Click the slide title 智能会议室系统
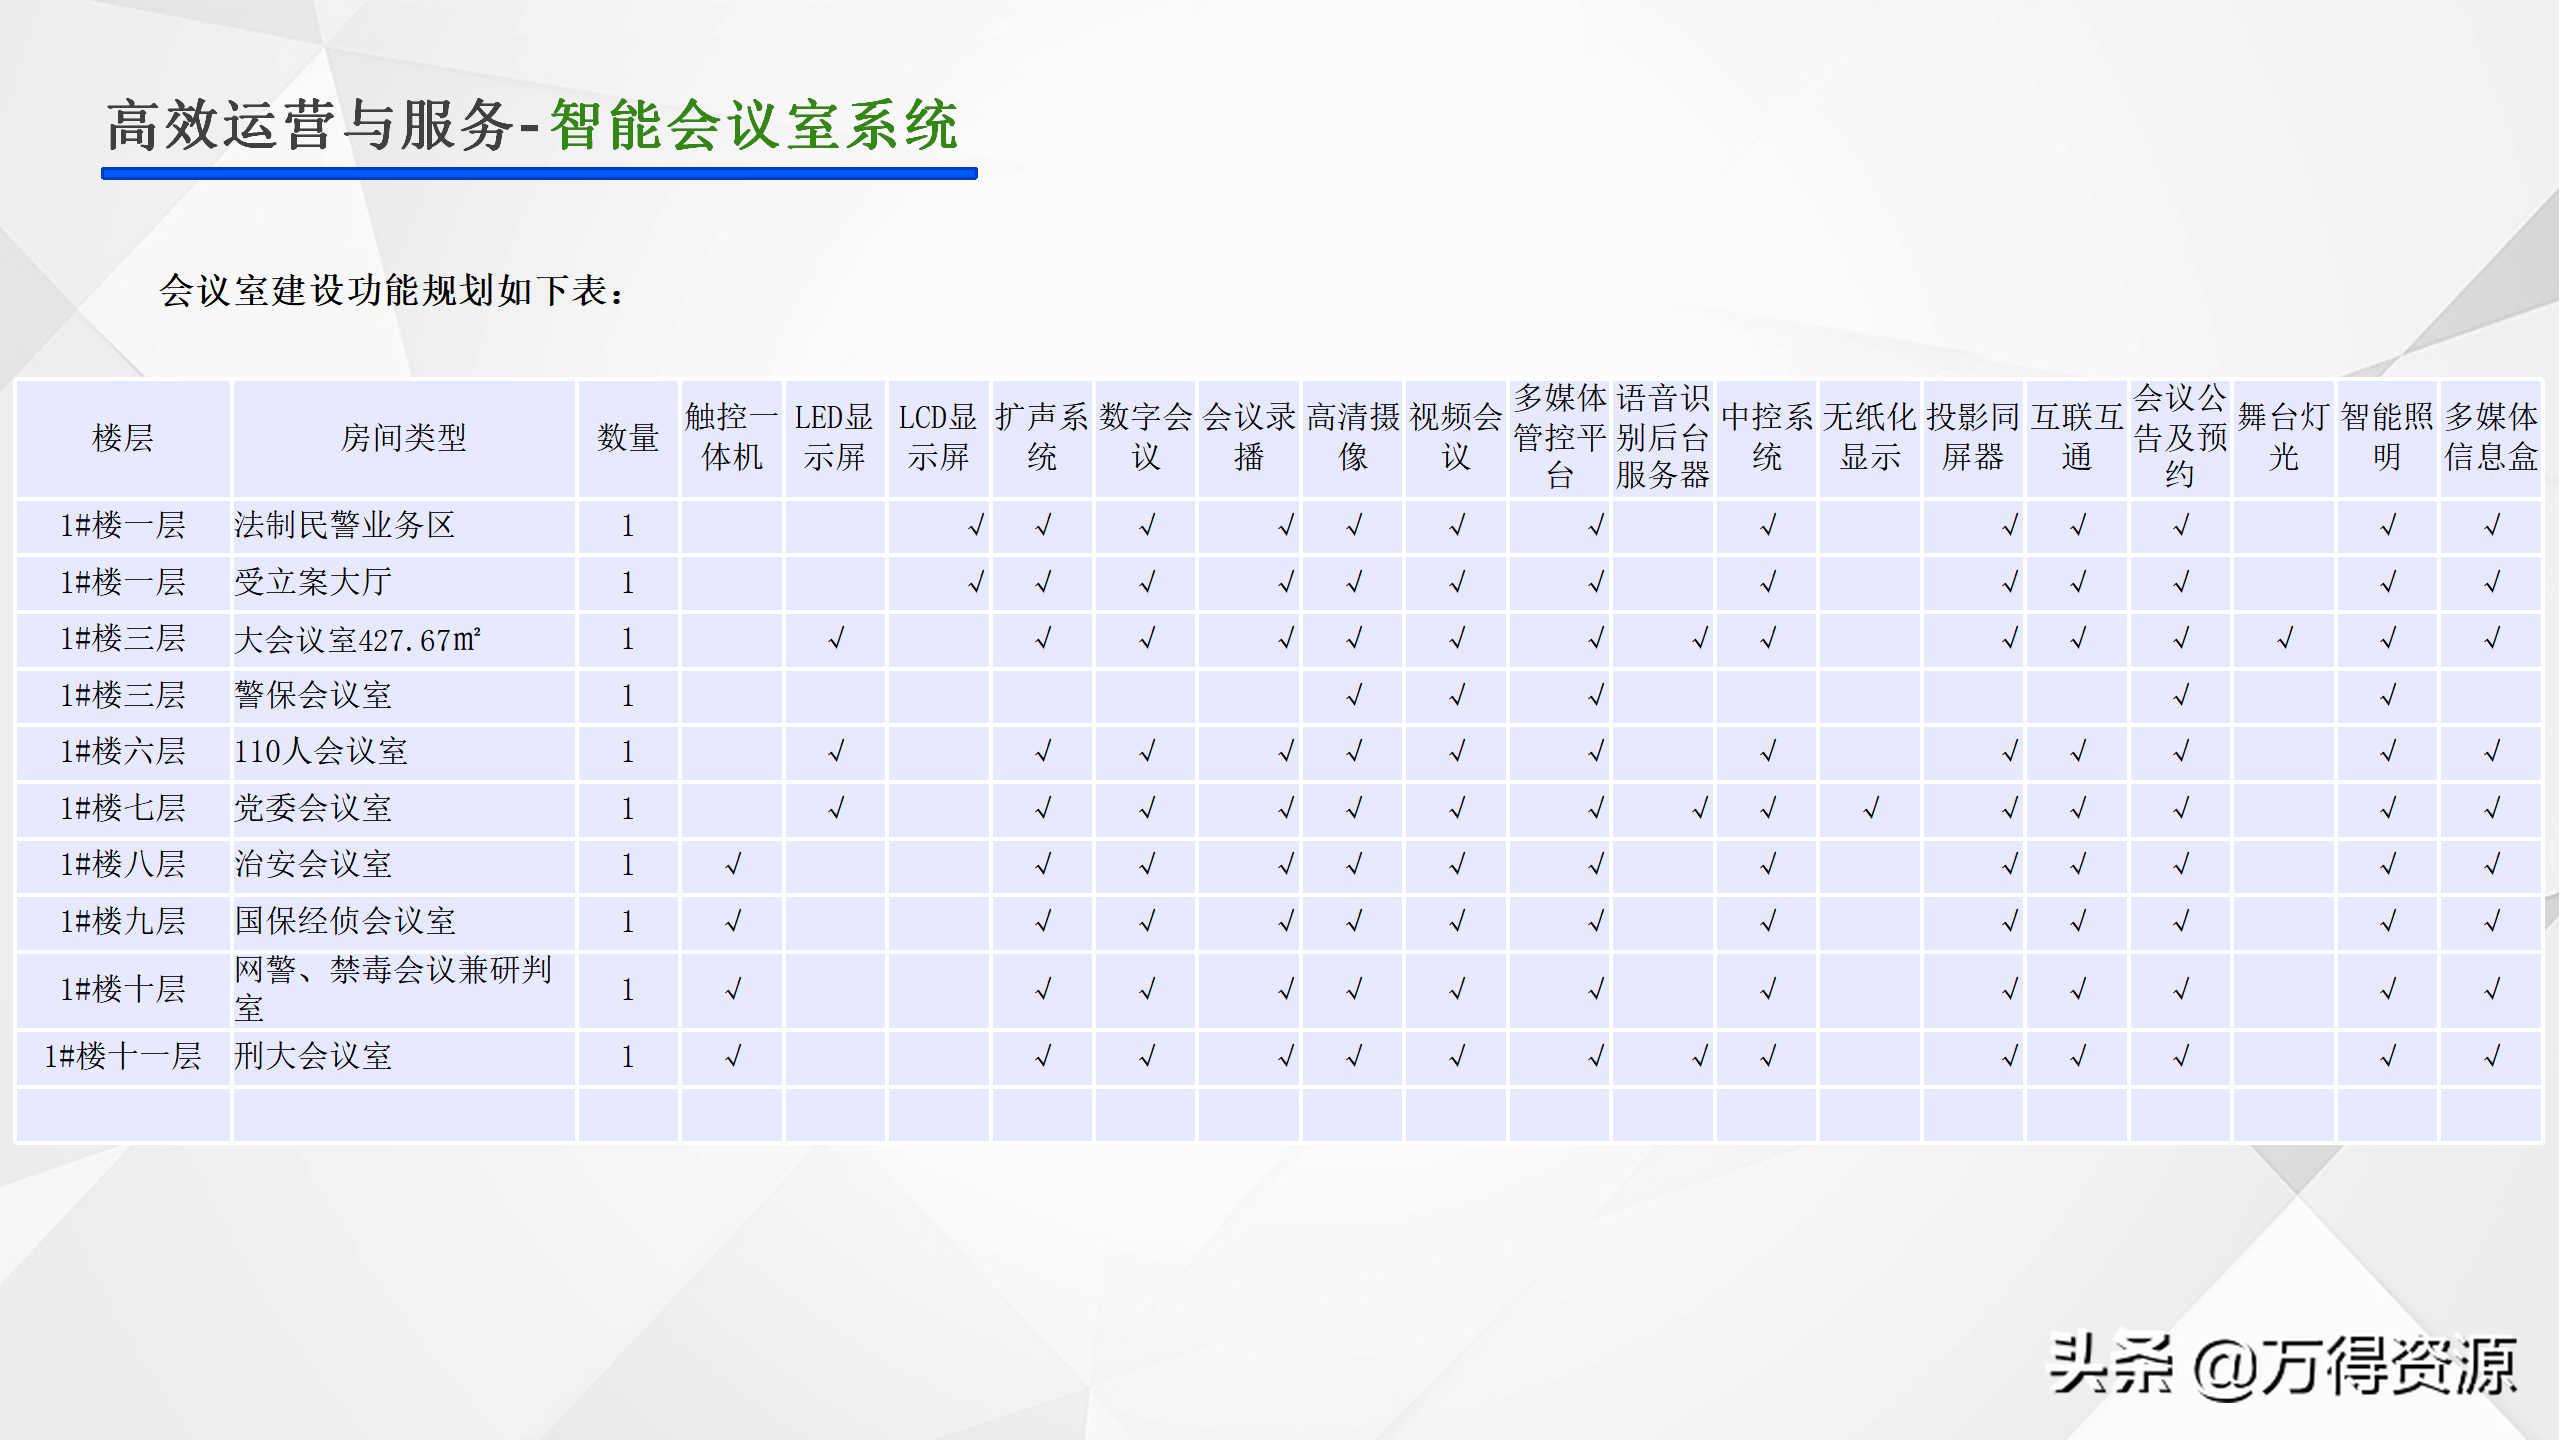Screen dimensions: 2560x1440 point(754,126)
